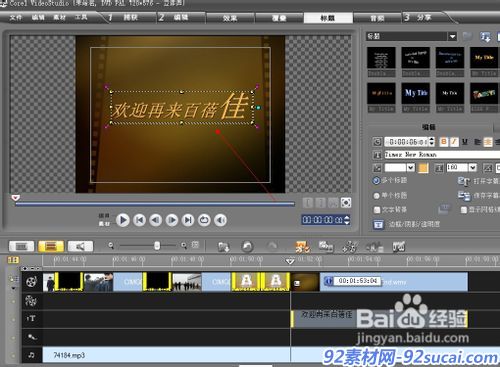500x367 pixels.
Task: Expand the title gallery dropdown
Action: 452,36
